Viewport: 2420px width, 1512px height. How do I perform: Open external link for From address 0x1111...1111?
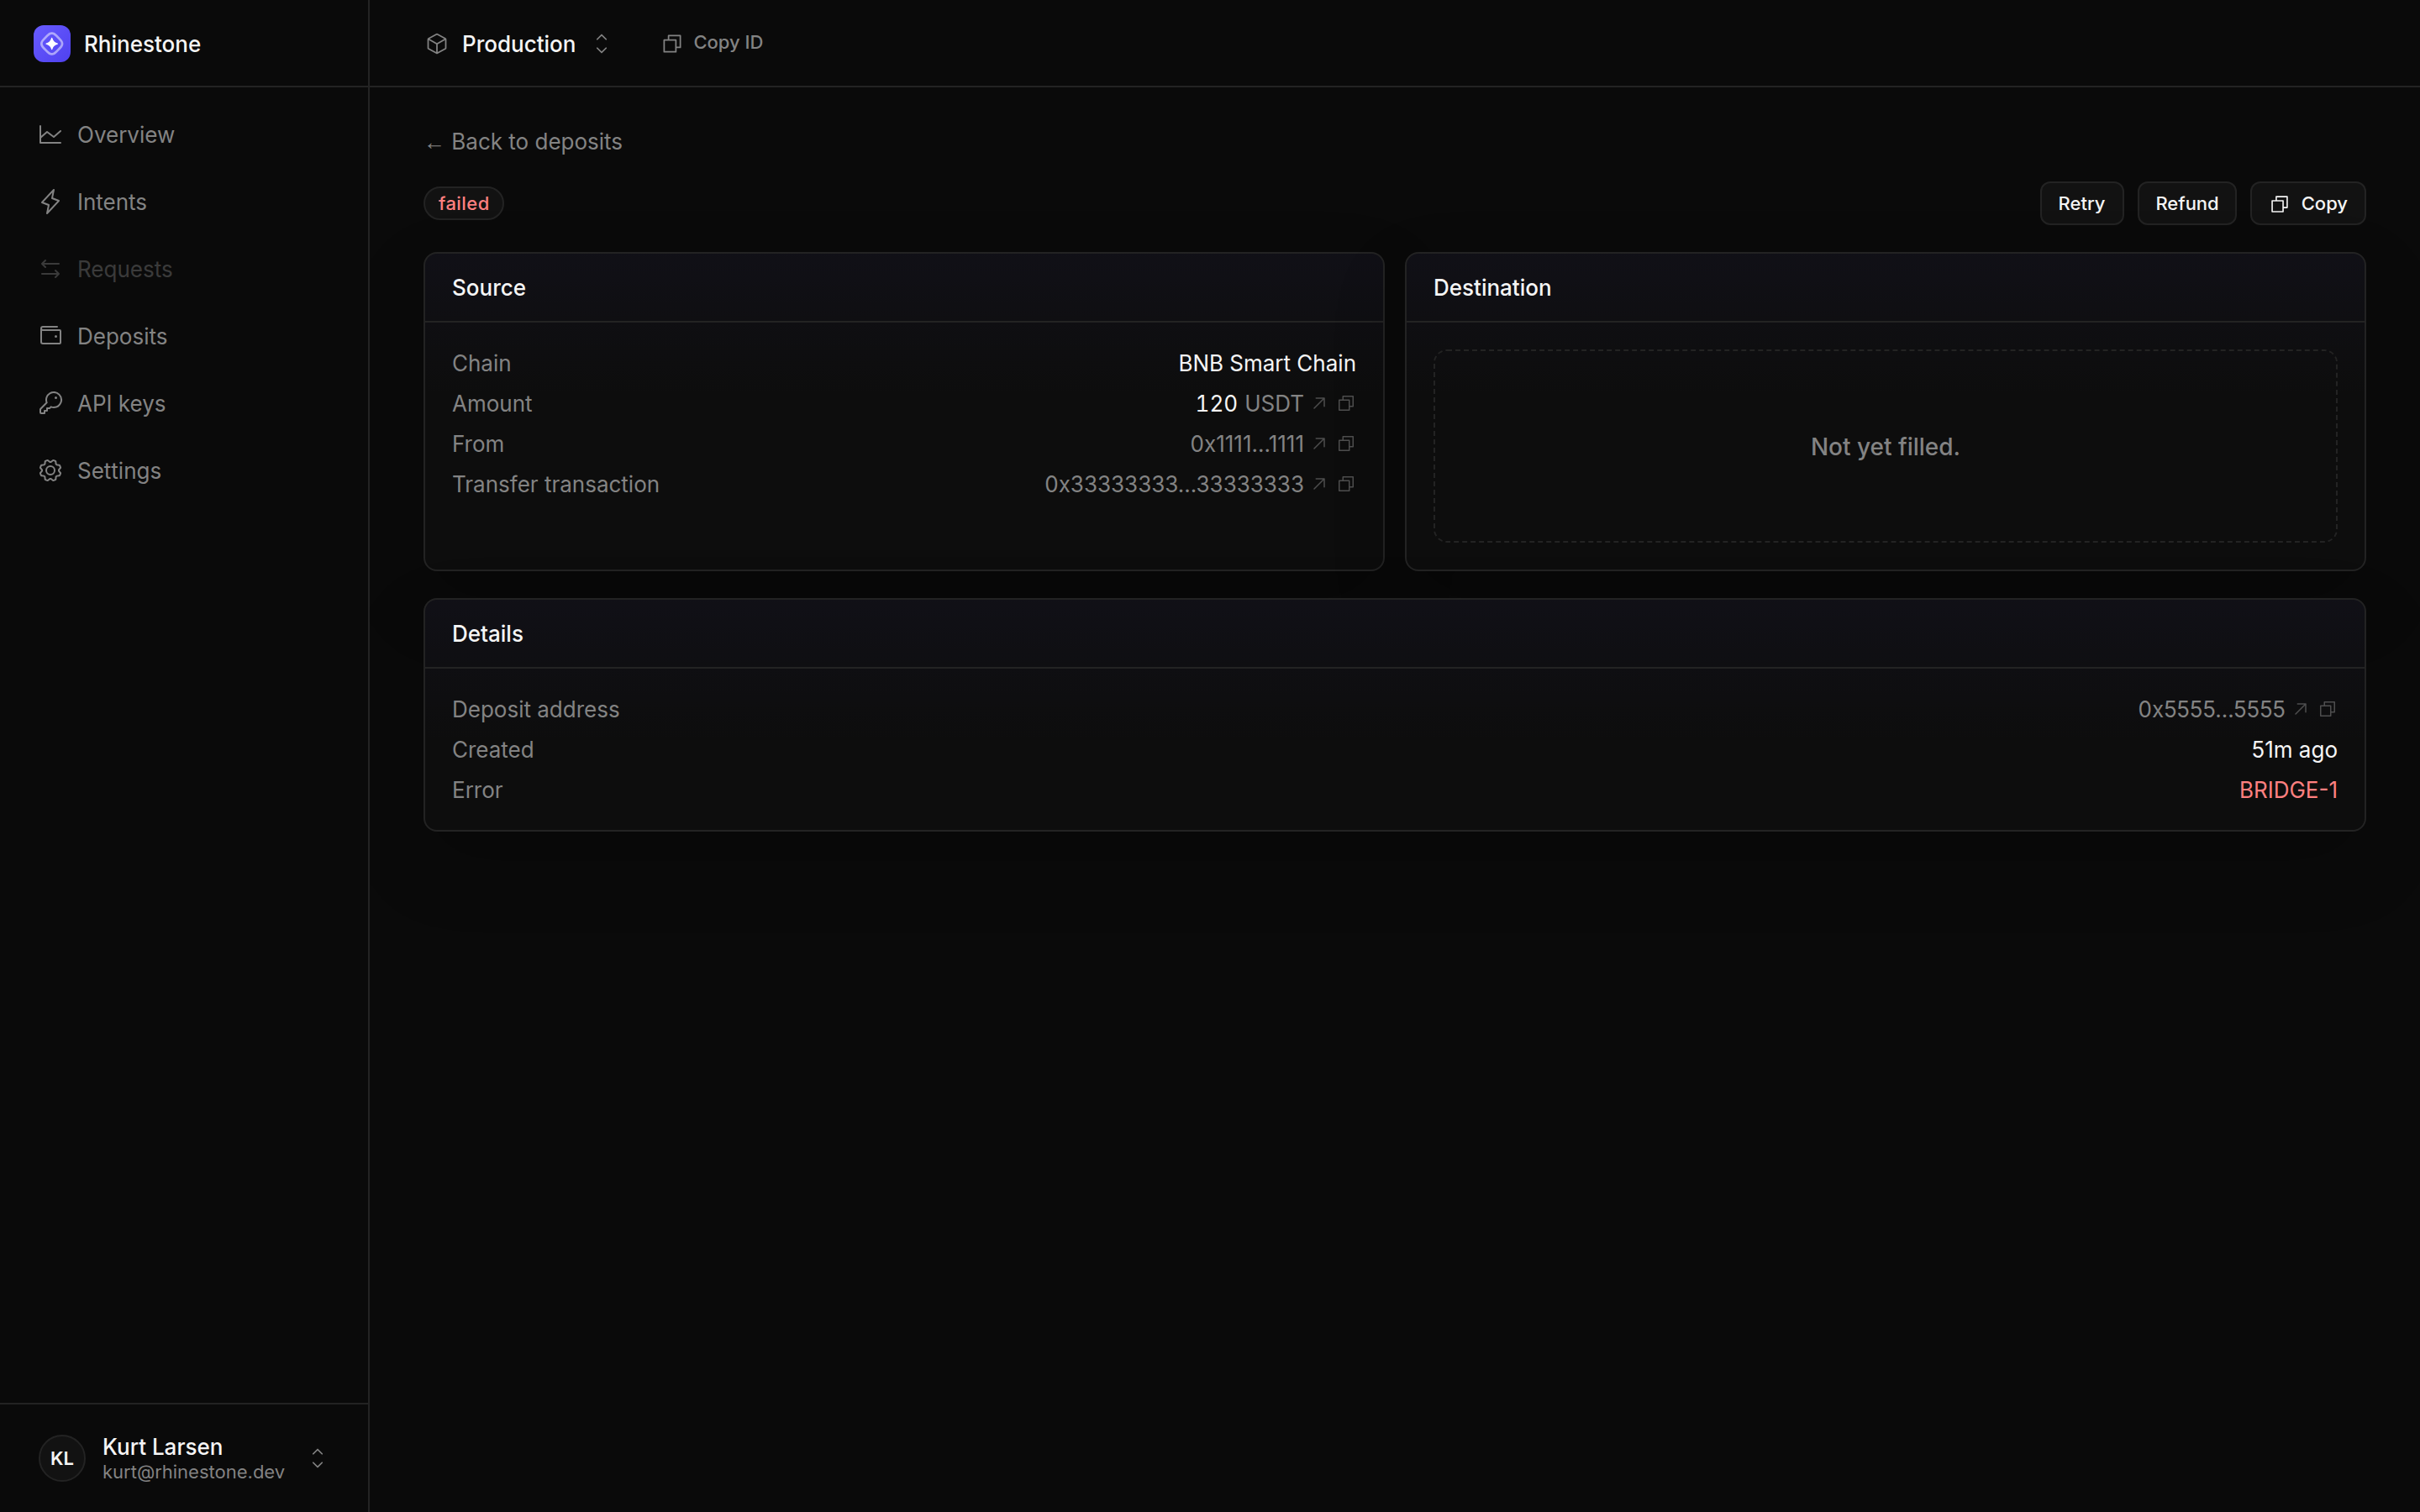tap(1319, 443)
